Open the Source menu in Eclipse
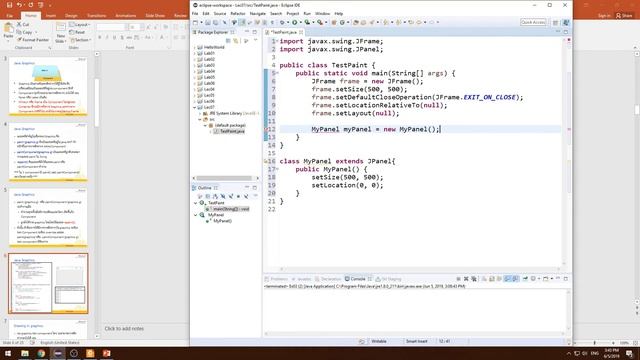 tap(220, 13)
